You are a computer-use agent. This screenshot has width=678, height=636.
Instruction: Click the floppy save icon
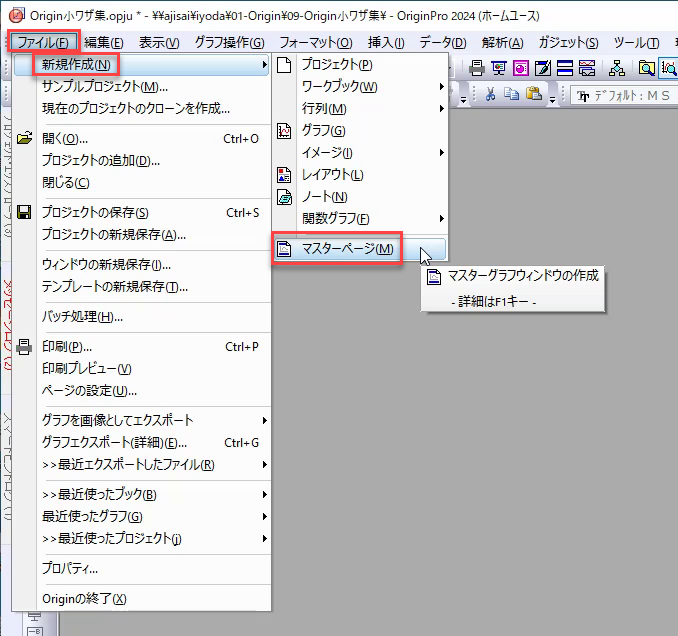[x=24, y=212]
